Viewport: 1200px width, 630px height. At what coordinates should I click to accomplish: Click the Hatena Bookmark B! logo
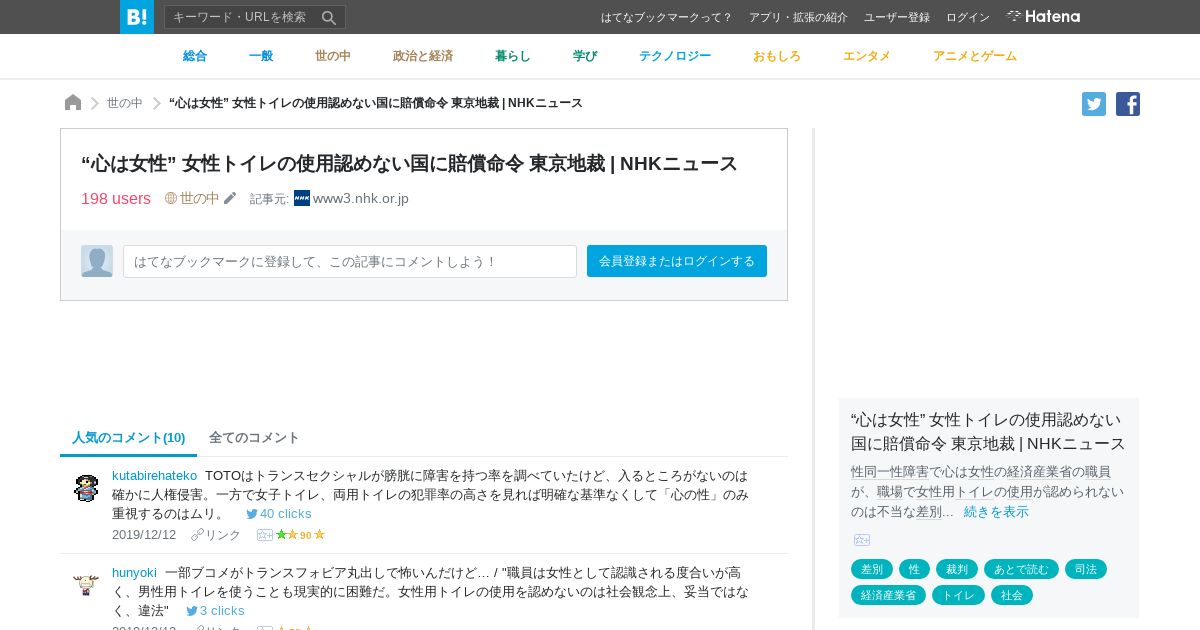pyautogui.click(x=137, y=17)
